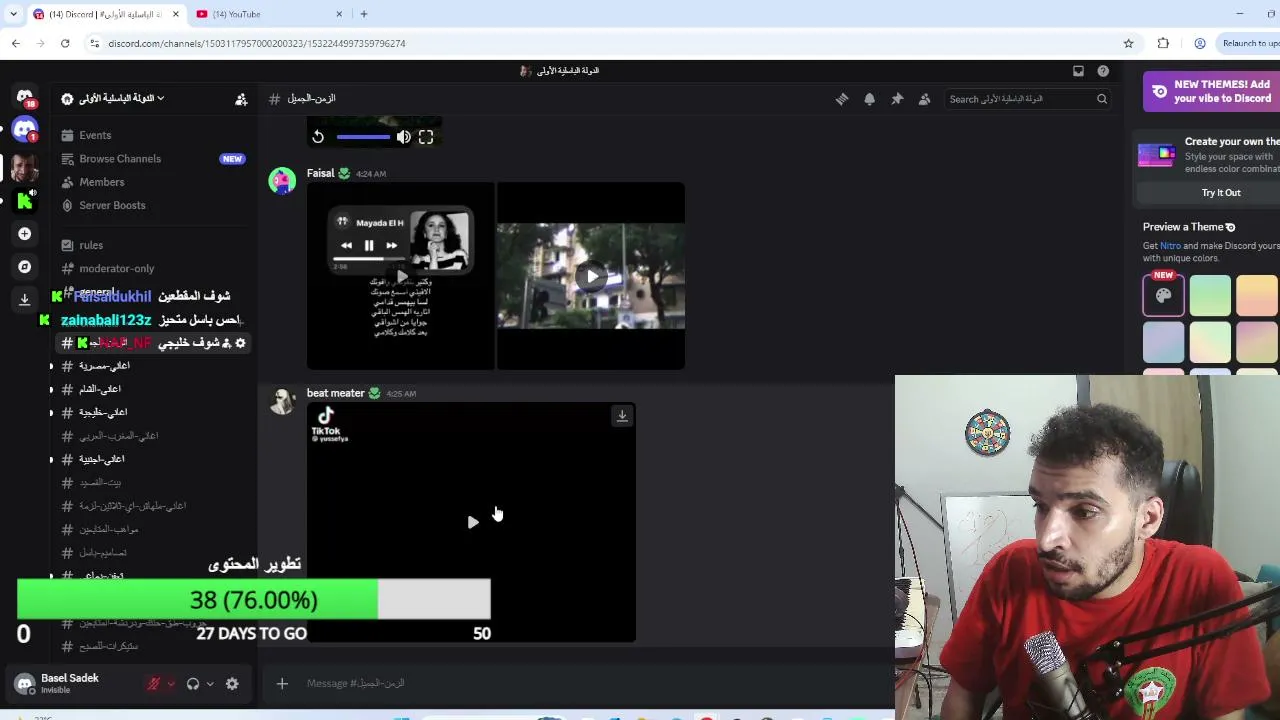The height and width of the screenshot is (720, 1280).
Task: Click the search magnifier icon
Action: (1102, 99)
